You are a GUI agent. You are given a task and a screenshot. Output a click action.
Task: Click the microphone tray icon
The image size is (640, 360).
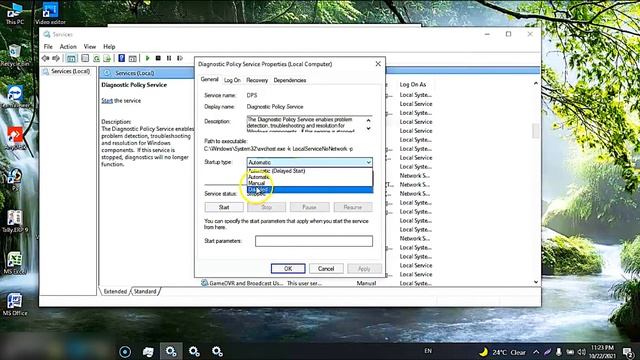[559, 352]
